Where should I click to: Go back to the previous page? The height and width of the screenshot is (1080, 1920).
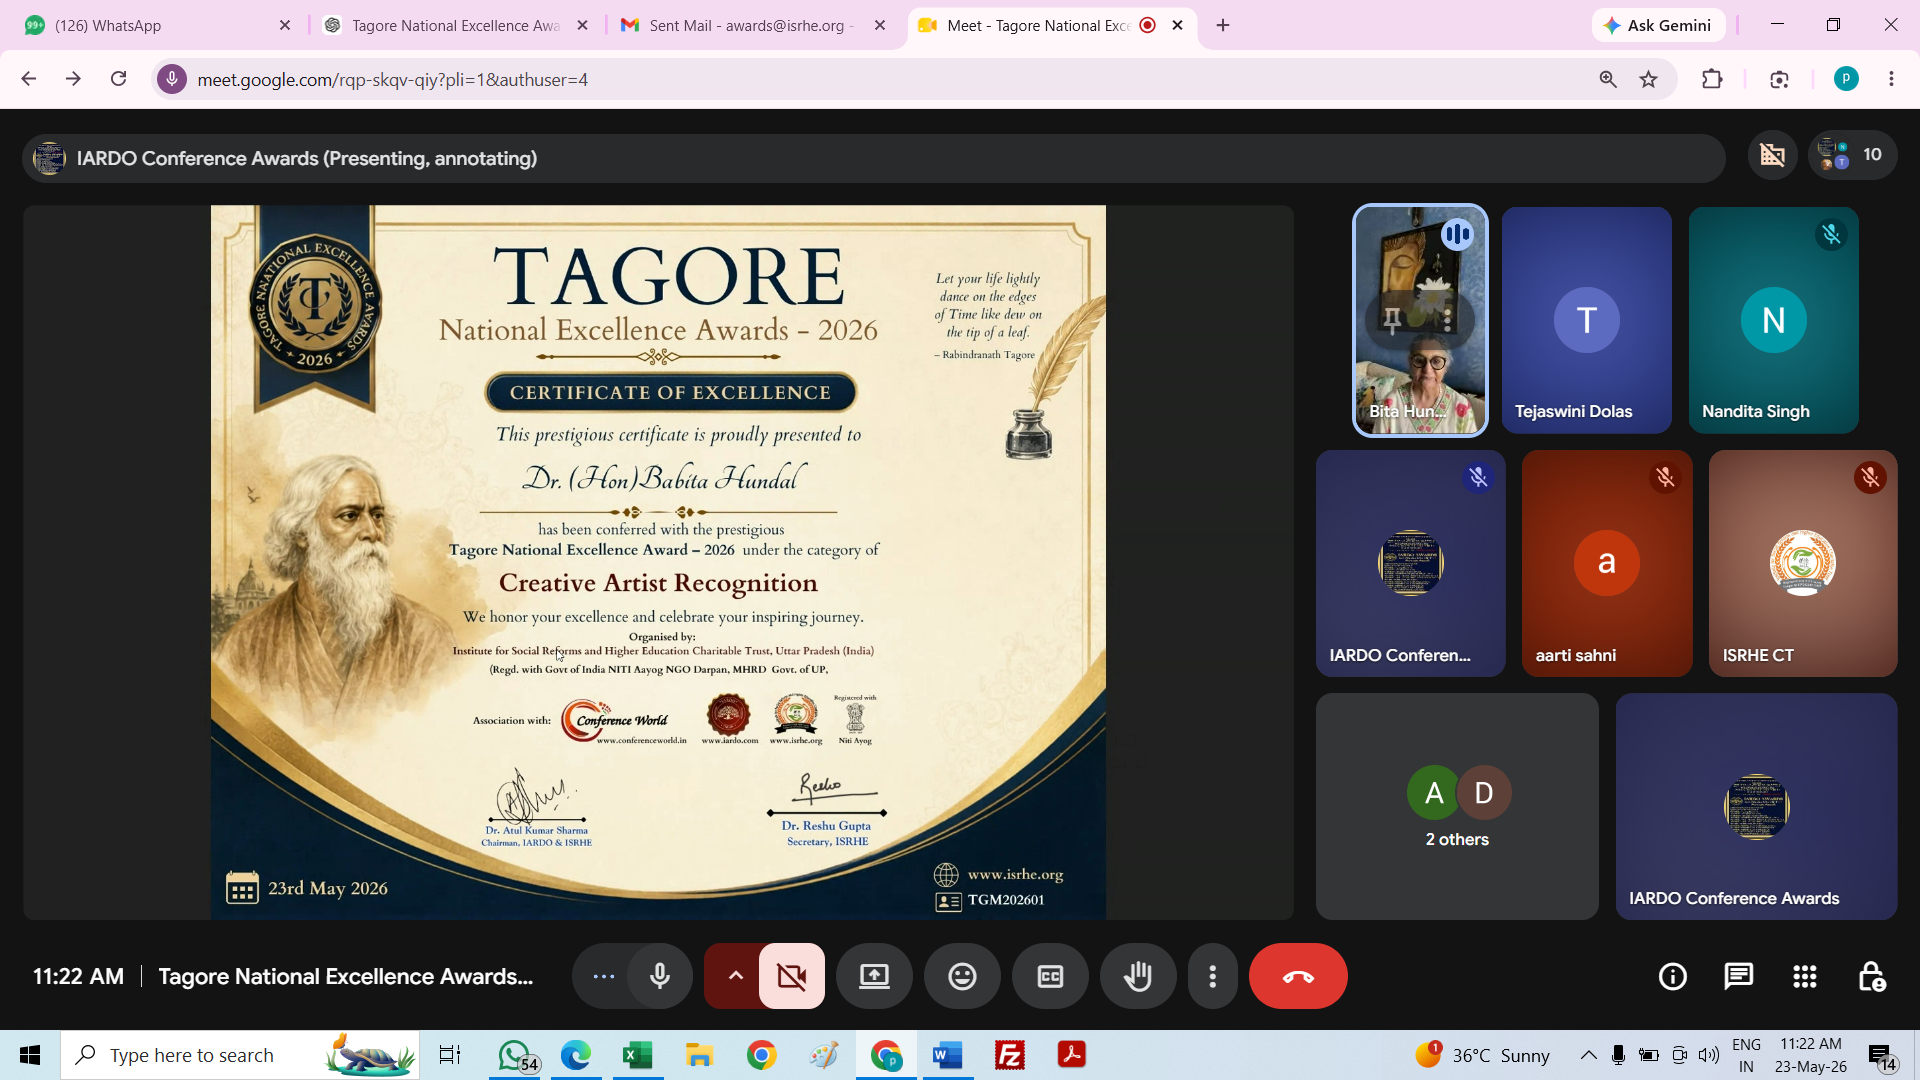pyautogui.click(x=29, y=79)
